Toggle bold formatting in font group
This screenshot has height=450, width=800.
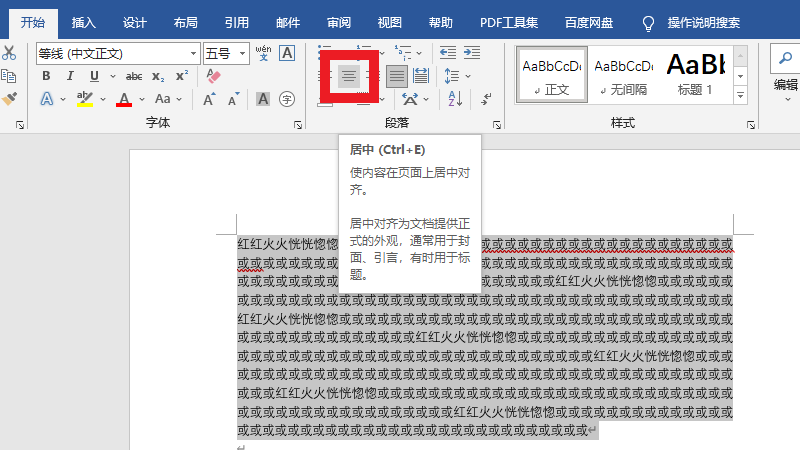pos(46,76)
